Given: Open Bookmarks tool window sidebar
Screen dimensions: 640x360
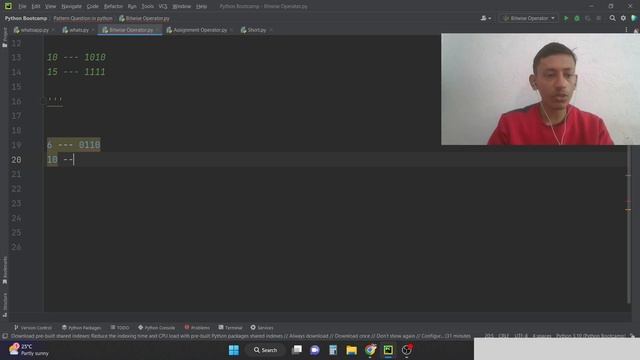Looking at the screenshot, I should click(4, 270).
